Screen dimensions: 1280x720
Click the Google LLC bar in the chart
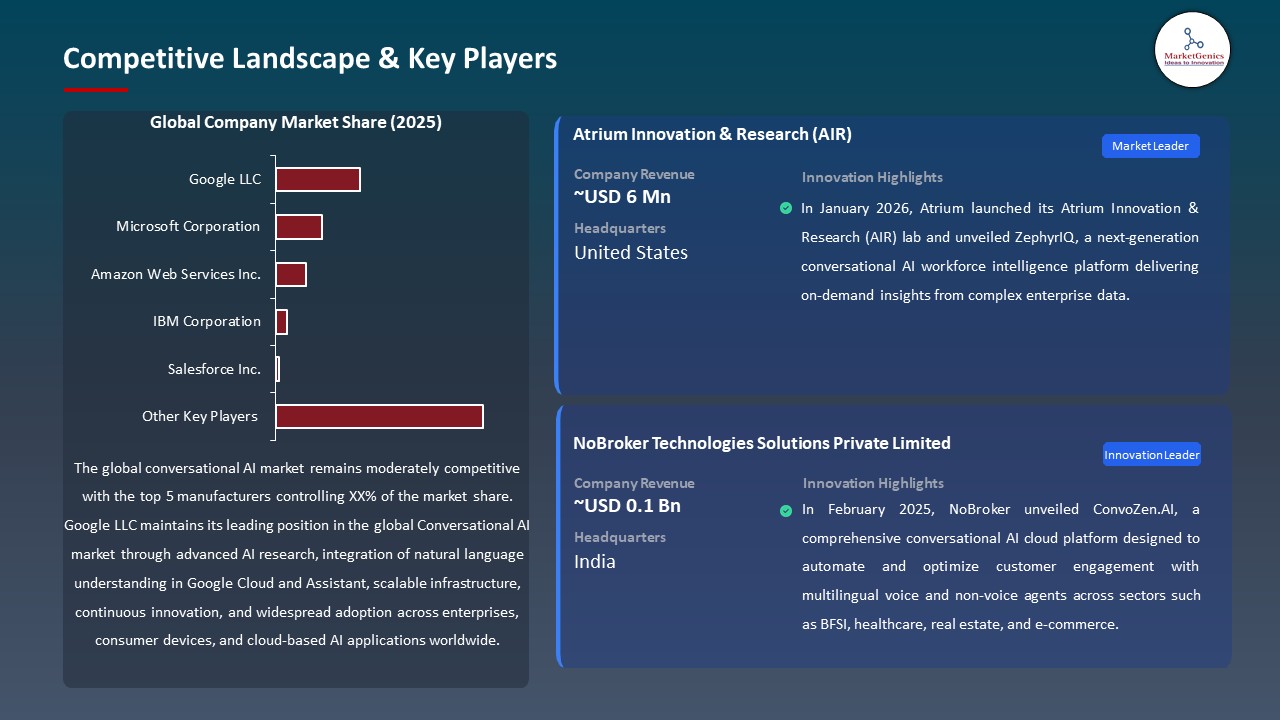coord(318,179)
